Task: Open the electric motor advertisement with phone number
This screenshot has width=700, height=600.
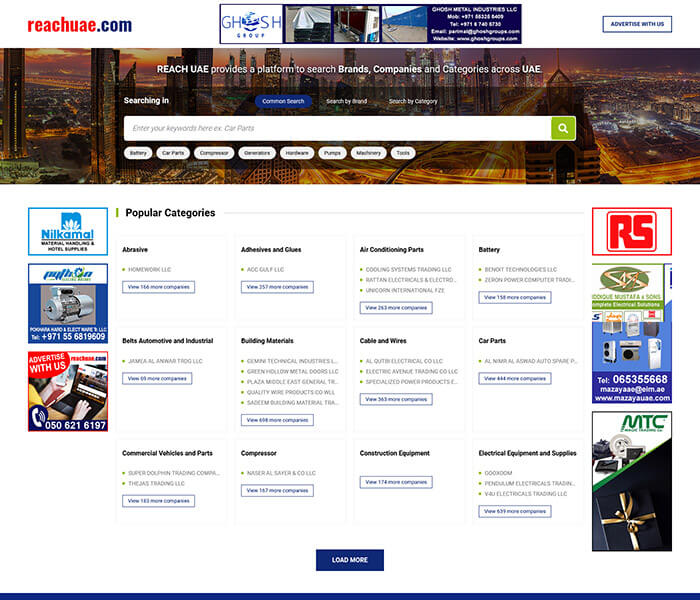Action: (68, 303)
